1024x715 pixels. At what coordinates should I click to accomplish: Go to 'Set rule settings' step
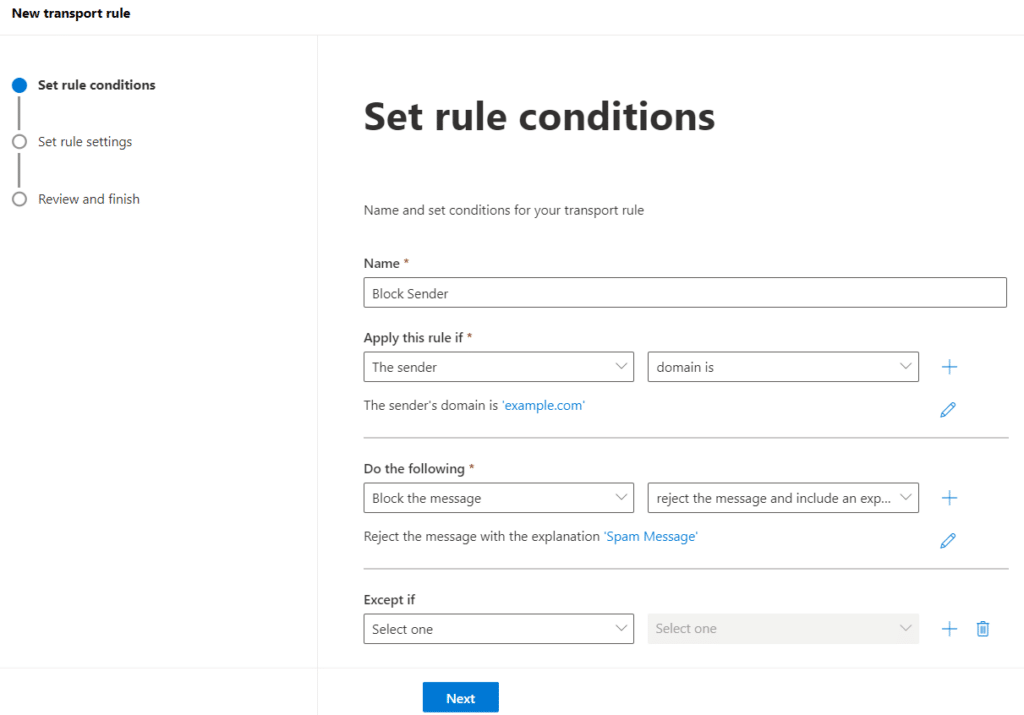pyautogui.click(x=85, y=142)
